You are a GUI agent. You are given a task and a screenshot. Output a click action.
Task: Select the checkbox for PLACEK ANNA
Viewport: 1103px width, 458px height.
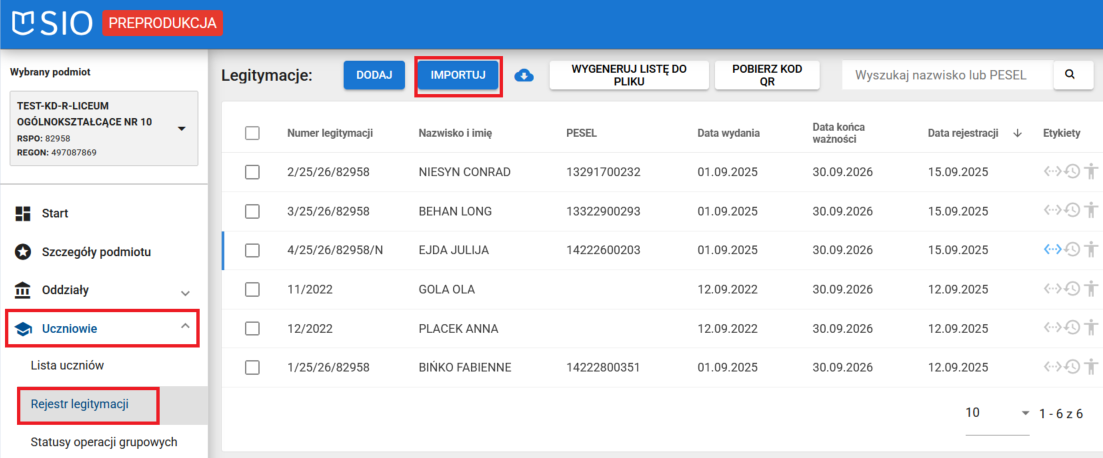pos(252,328)
